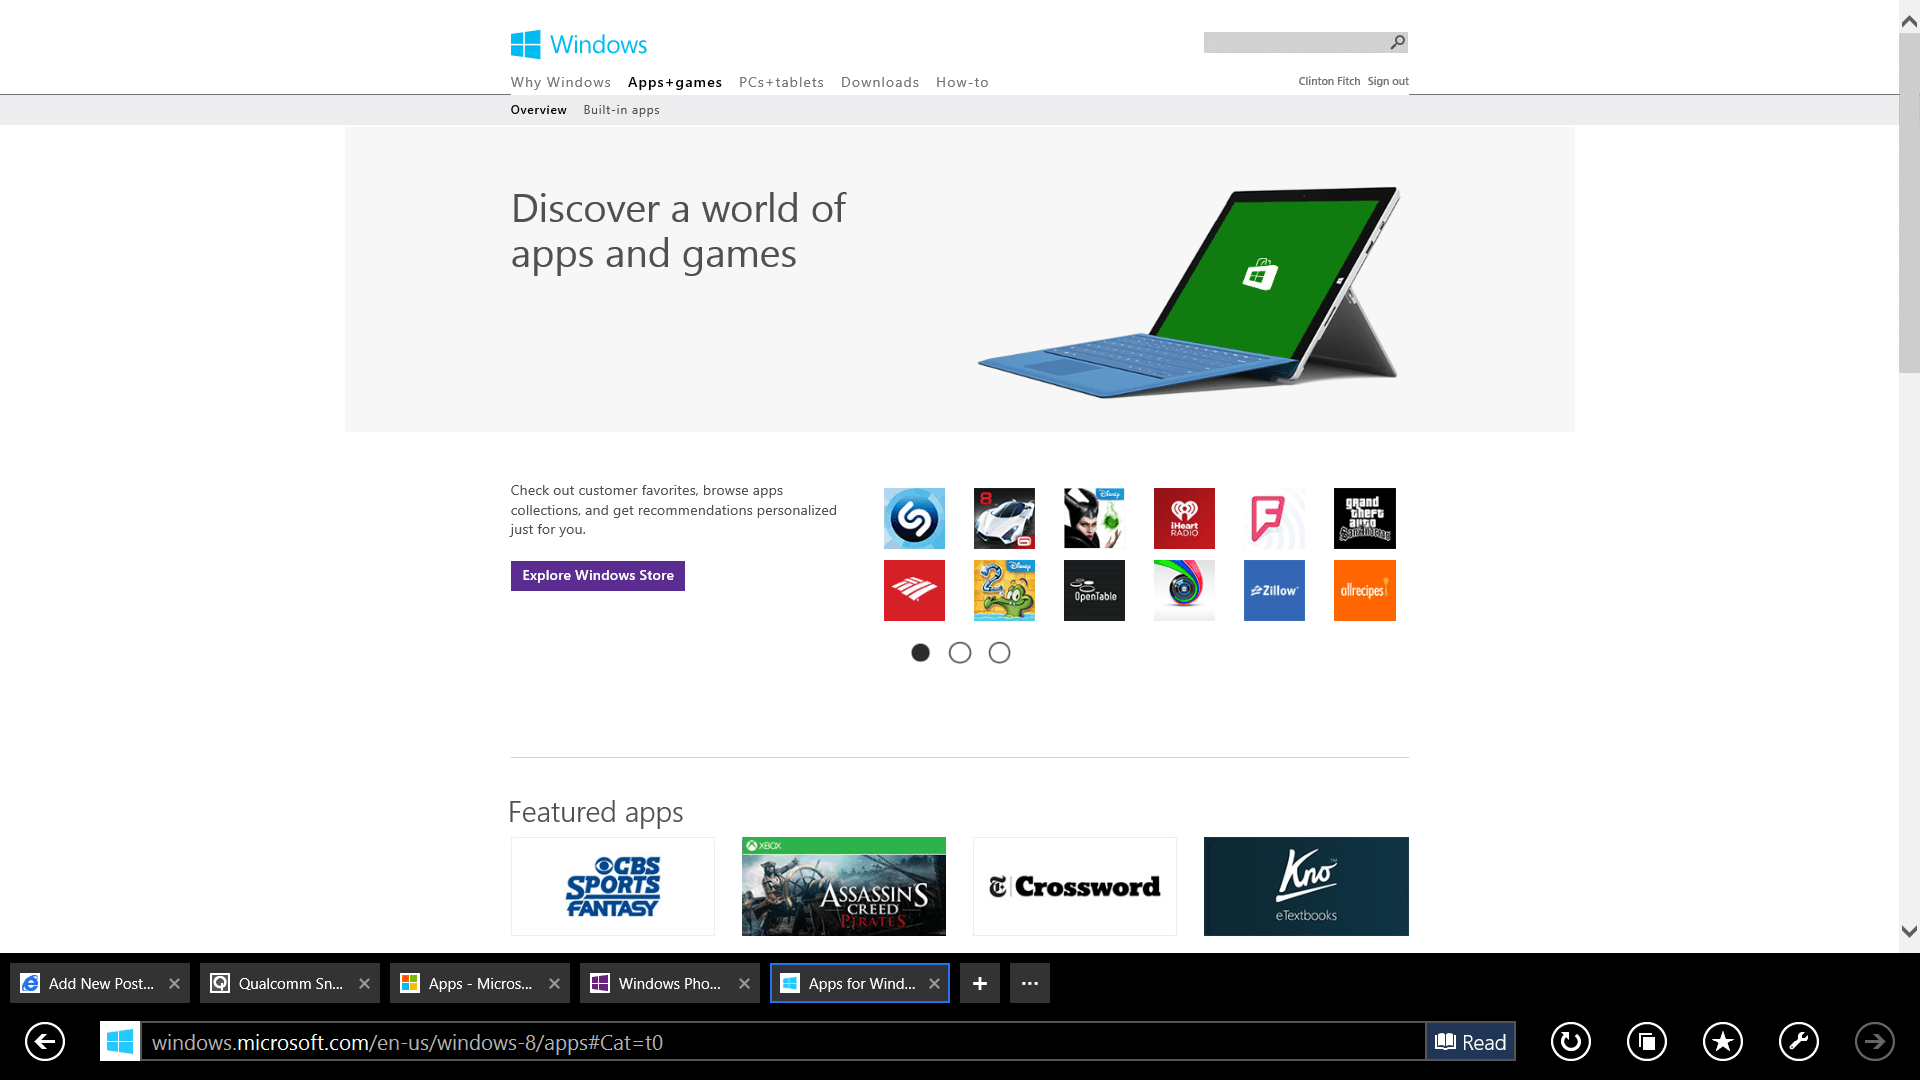The image size is (1920, 1080).
Task: Refresh the page with reload icon
Action: [x=1570, y=1042]
